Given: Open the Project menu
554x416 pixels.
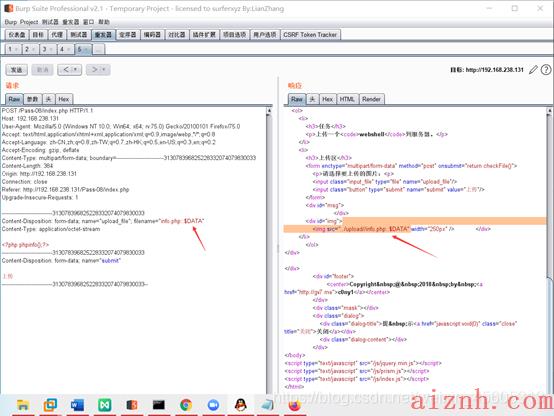Looking at the screenshot, I should 29,22.
